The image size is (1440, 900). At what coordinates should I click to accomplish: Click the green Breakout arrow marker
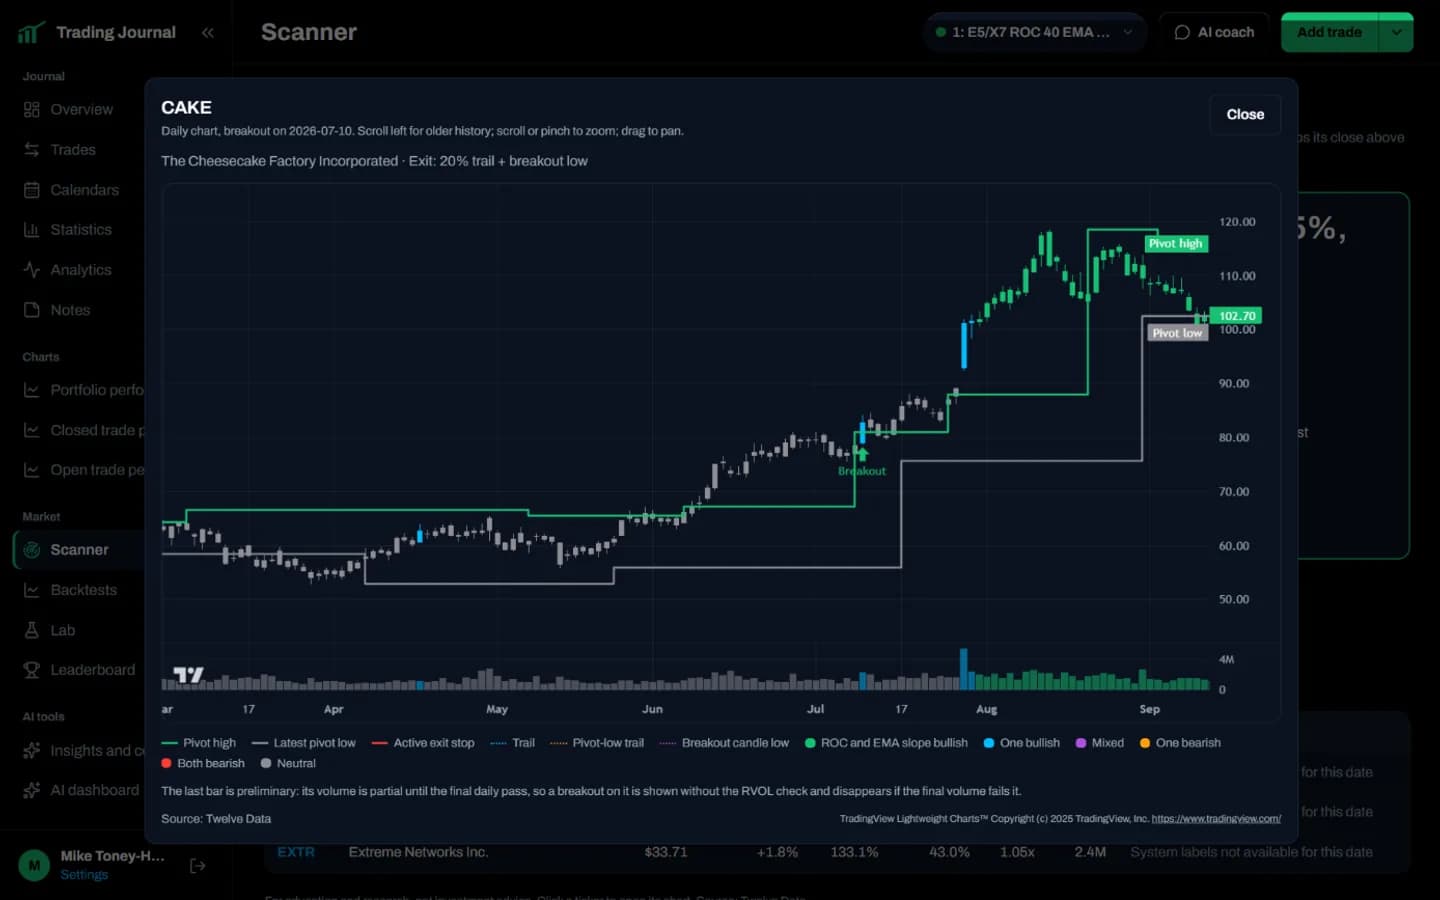coord(862,454)
